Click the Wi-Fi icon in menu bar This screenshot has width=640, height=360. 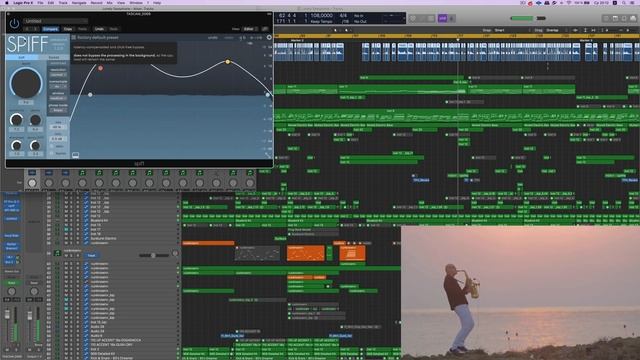pyautogui.click(x=569, y=3)
